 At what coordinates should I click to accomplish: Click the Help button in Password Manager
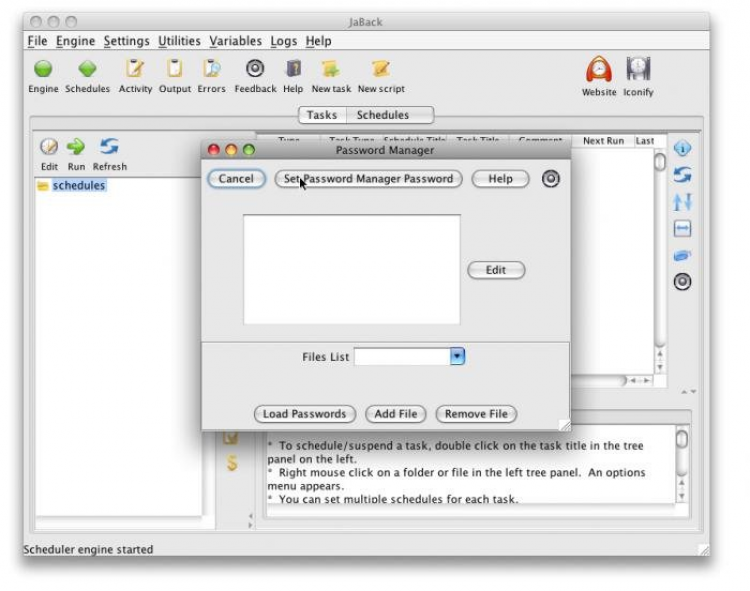click(x=500, y=179)
